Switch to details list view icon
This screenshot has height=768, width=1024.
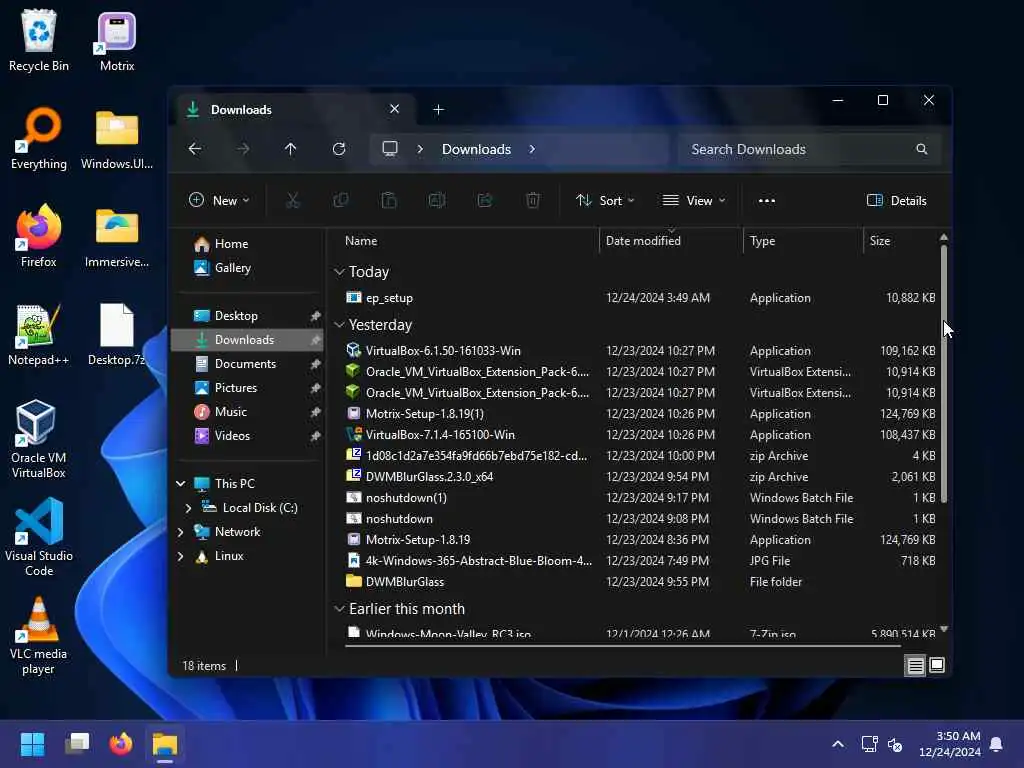915,665
